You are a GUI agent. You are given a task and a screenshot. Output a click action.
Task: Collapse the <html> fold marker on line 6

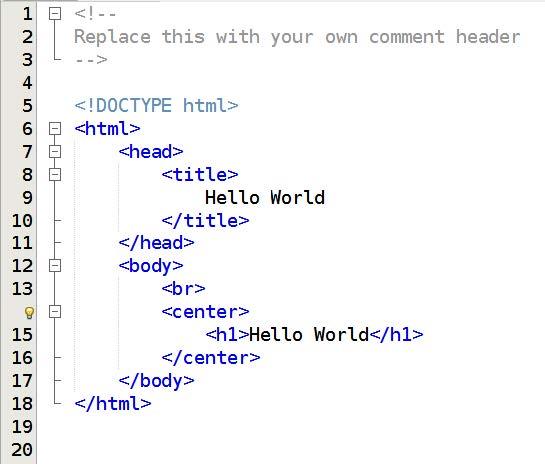(x=55, y=129)
